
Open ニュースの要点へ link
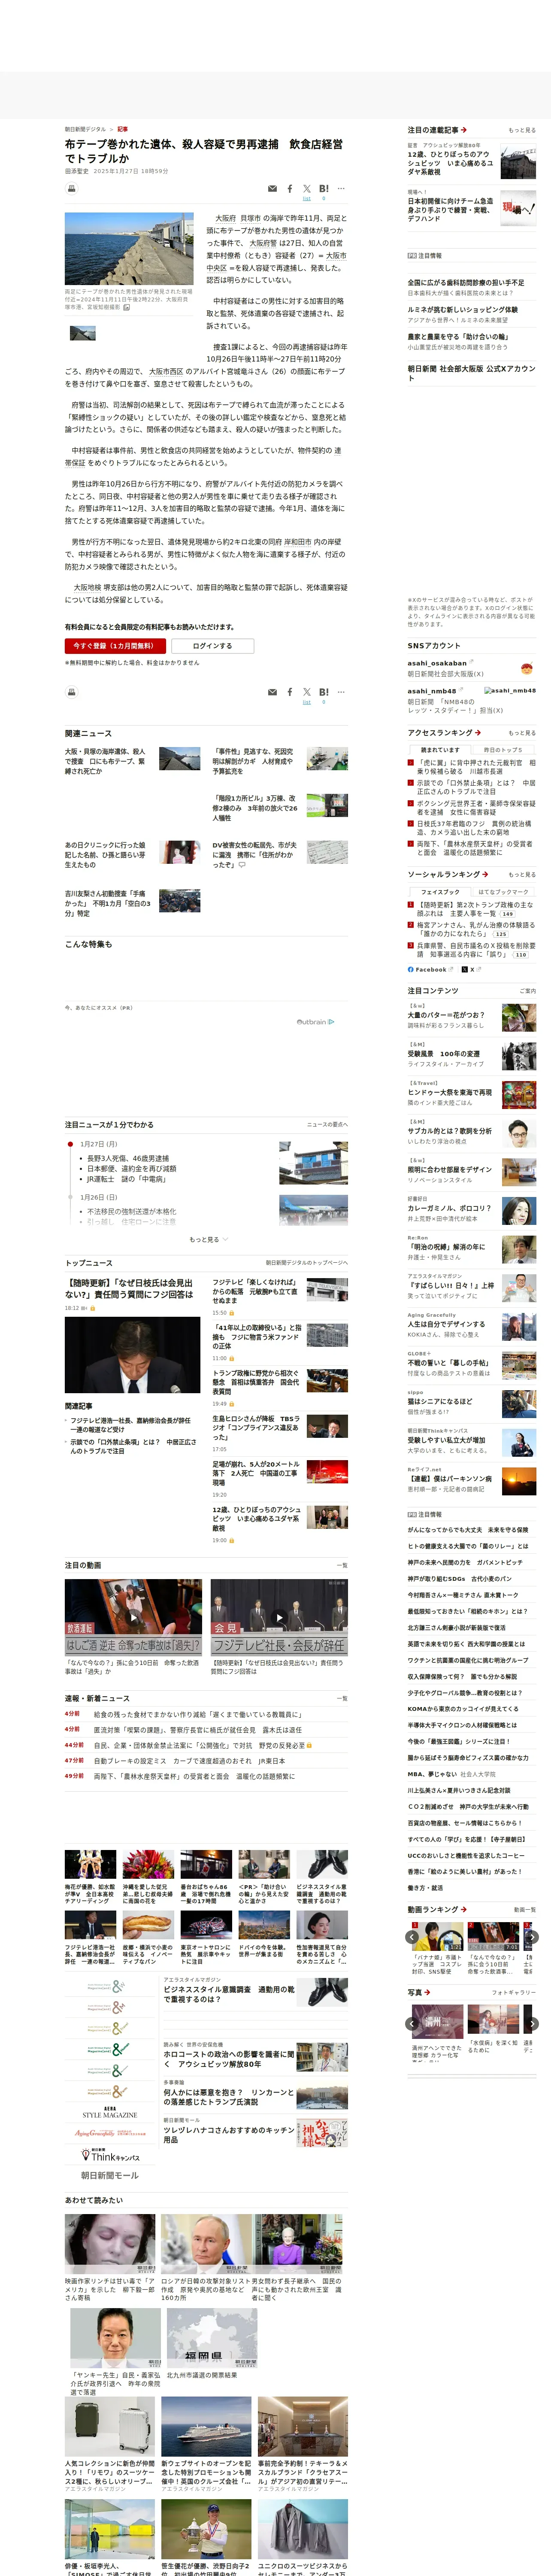(x=327, y=1124)
